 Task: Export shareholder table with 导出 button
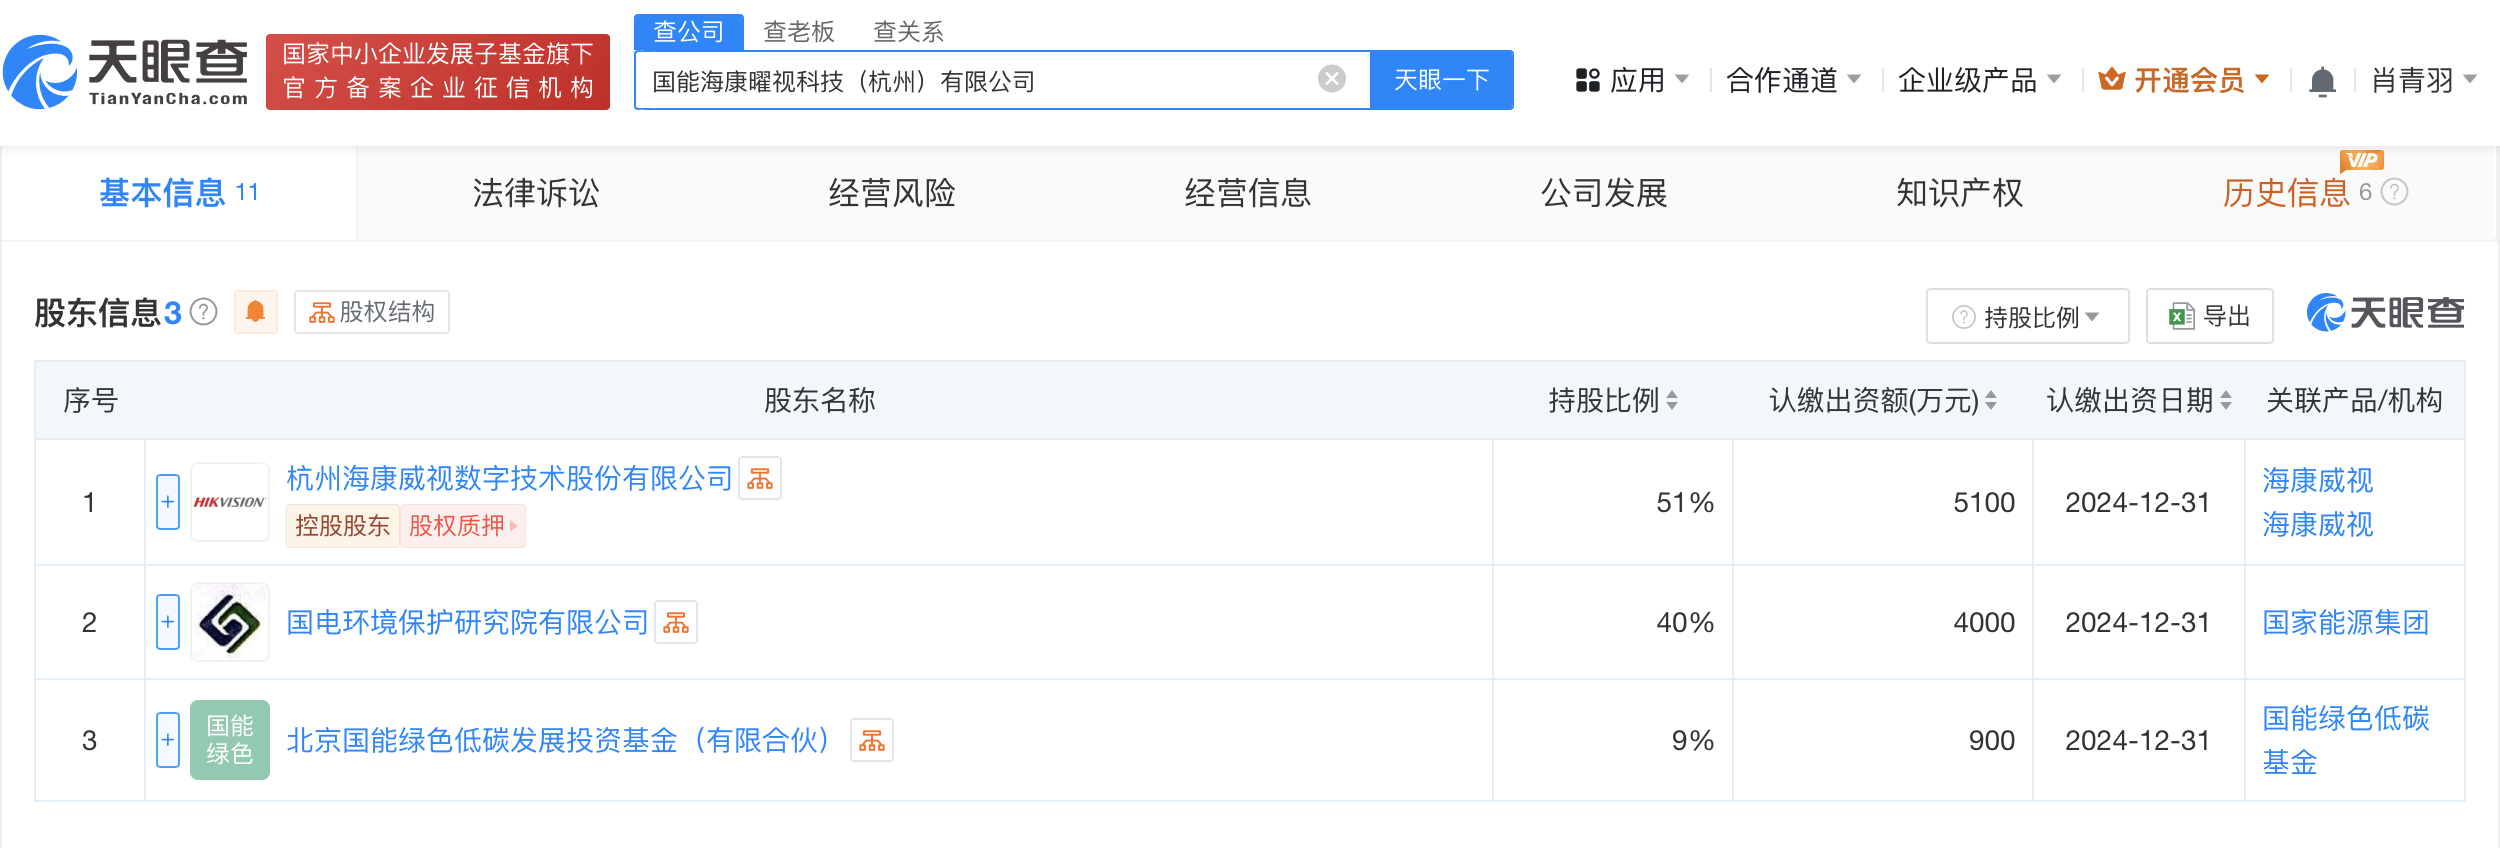[2210, 317]
